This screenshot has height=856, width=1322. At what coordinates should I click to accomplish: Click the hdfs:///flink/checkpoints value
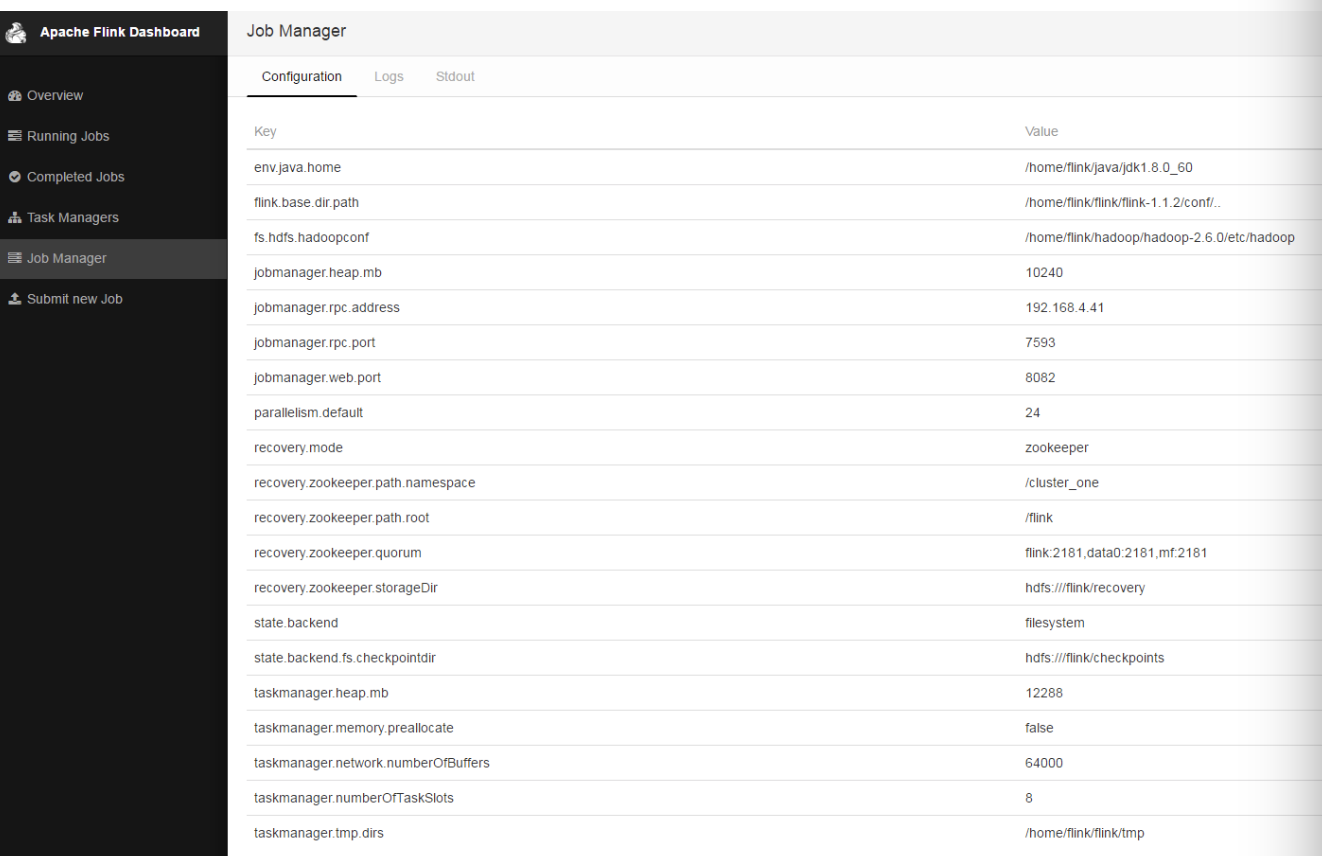click(1094, 658)
